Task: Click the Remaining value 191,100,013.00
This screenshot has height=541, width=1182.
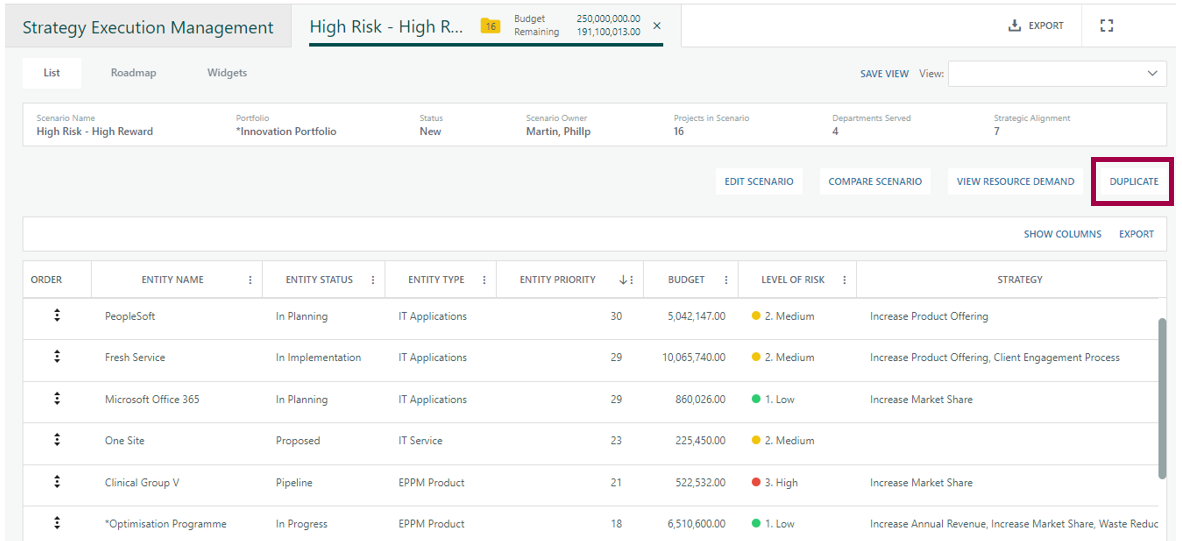Action: pyautogui.click(x=608, y=32)
